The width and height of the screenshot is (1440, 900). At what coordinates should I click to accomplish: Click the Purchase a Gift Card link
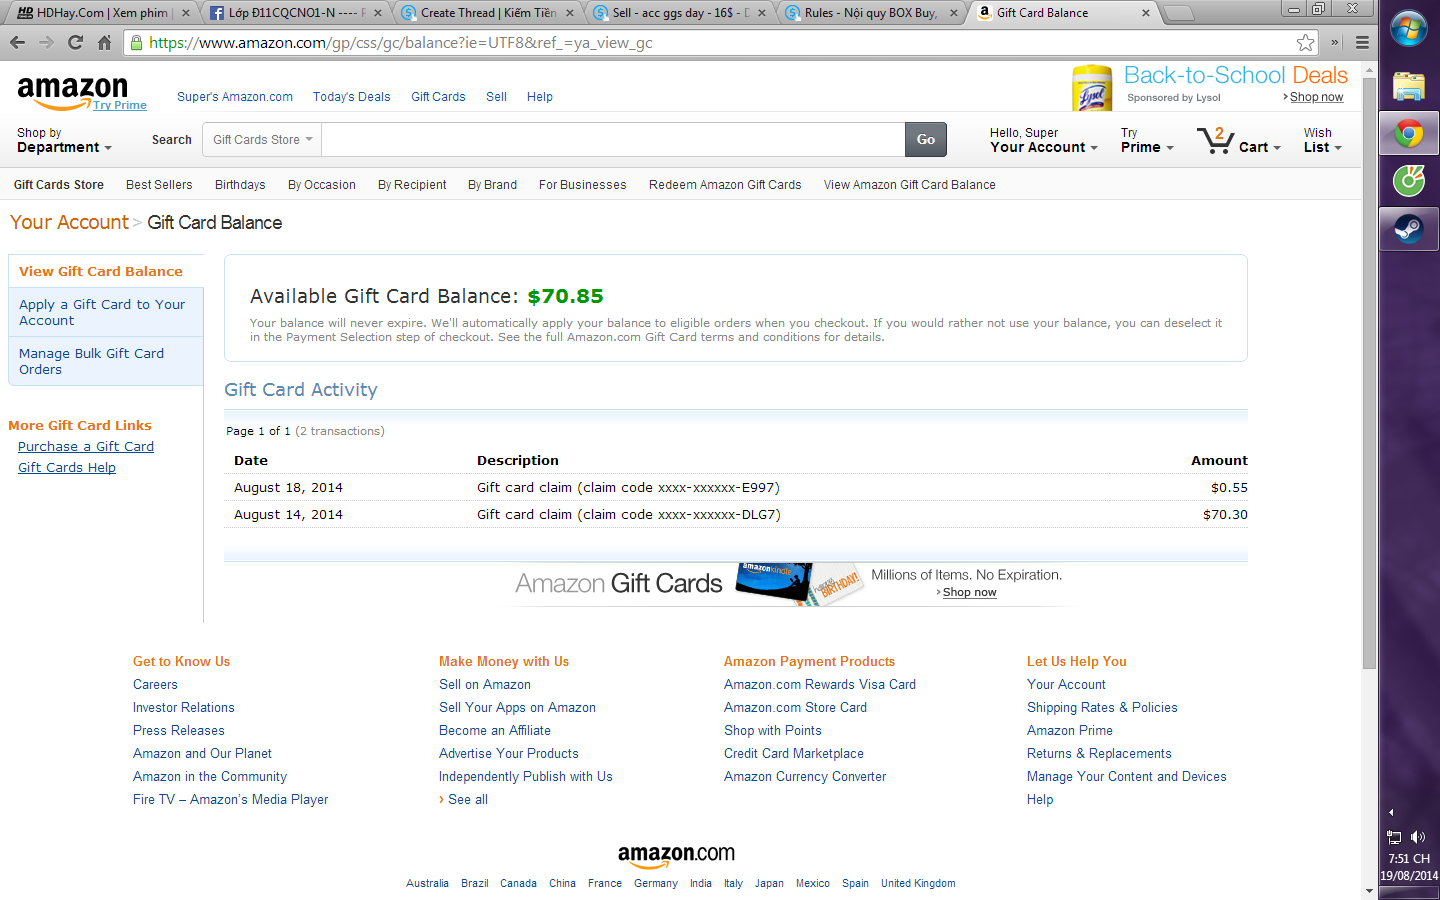[x=86, y=447]
